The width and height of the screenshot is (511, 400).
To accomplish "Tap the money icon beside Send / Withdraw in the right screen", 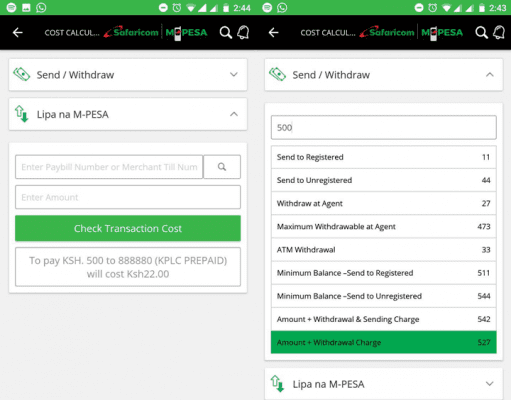I will [277, 74].
